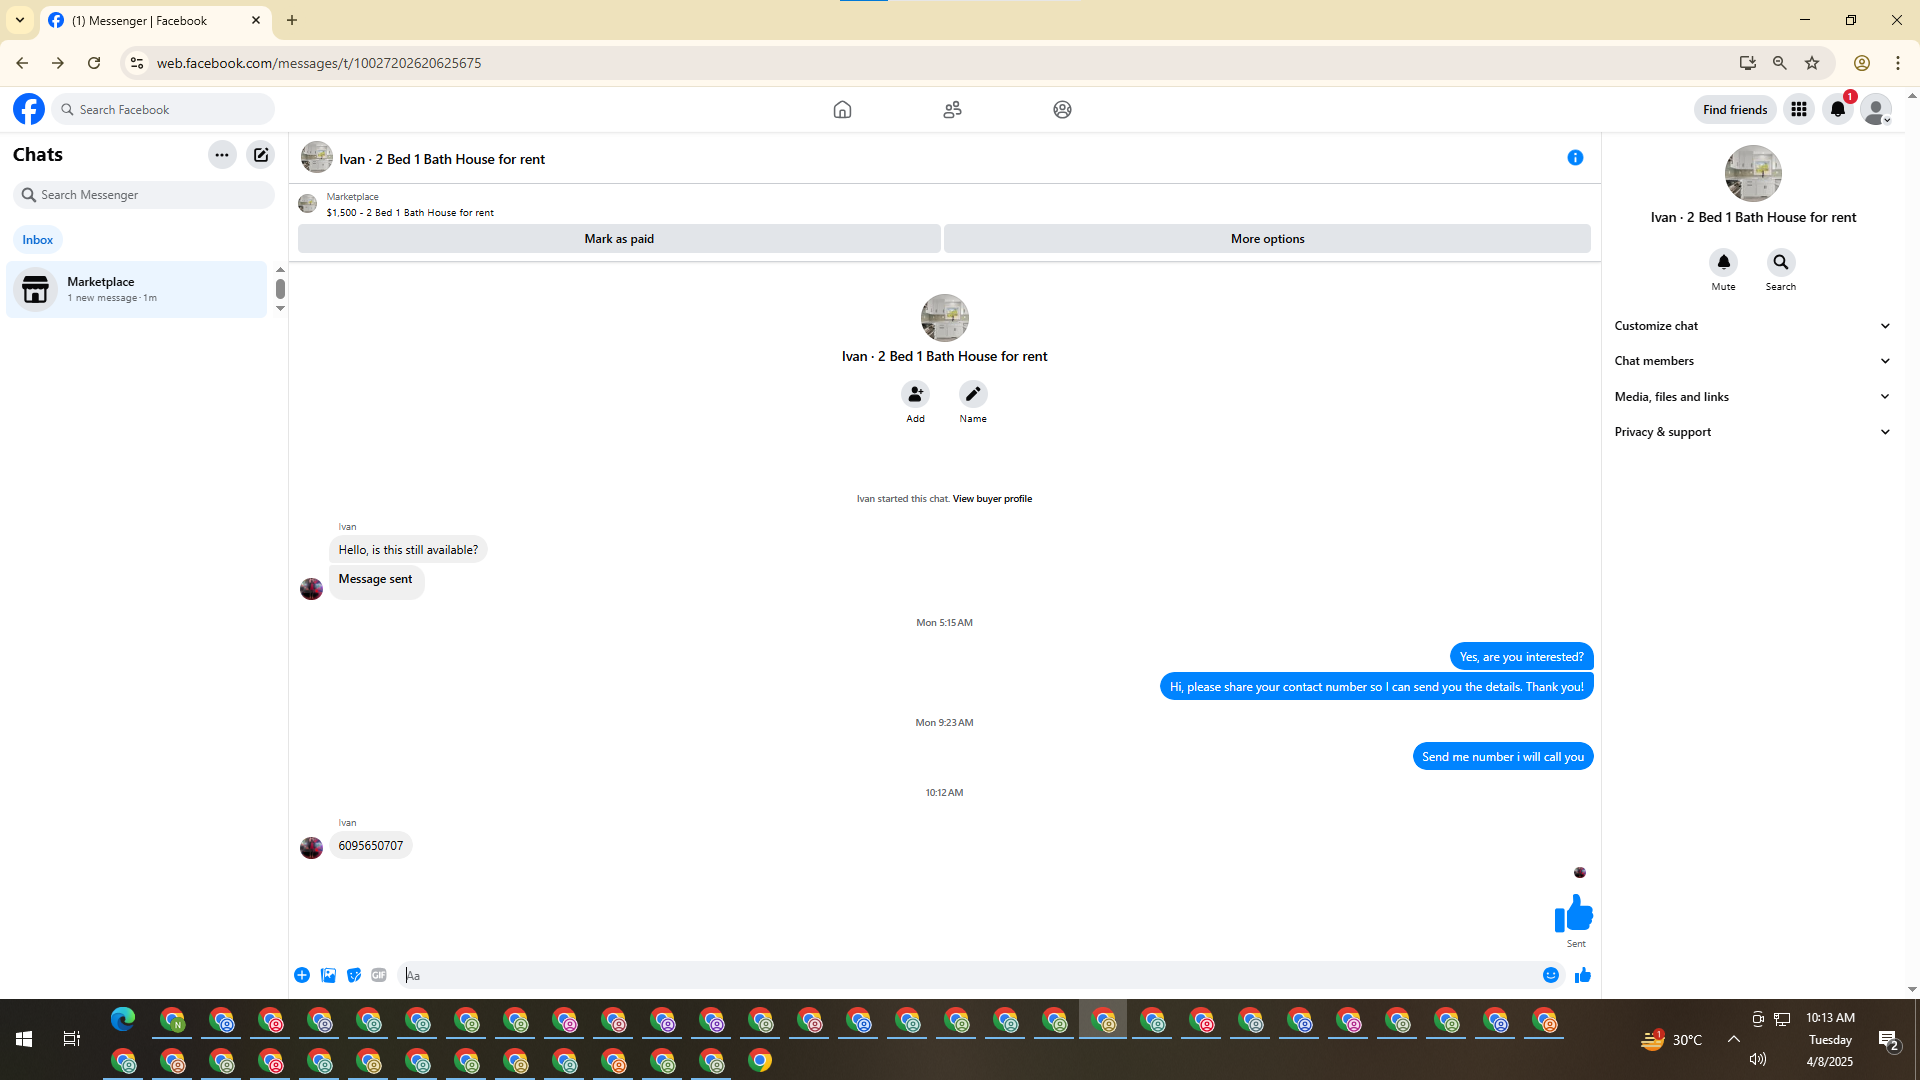Click the conversation information icon

(1575, 158)
